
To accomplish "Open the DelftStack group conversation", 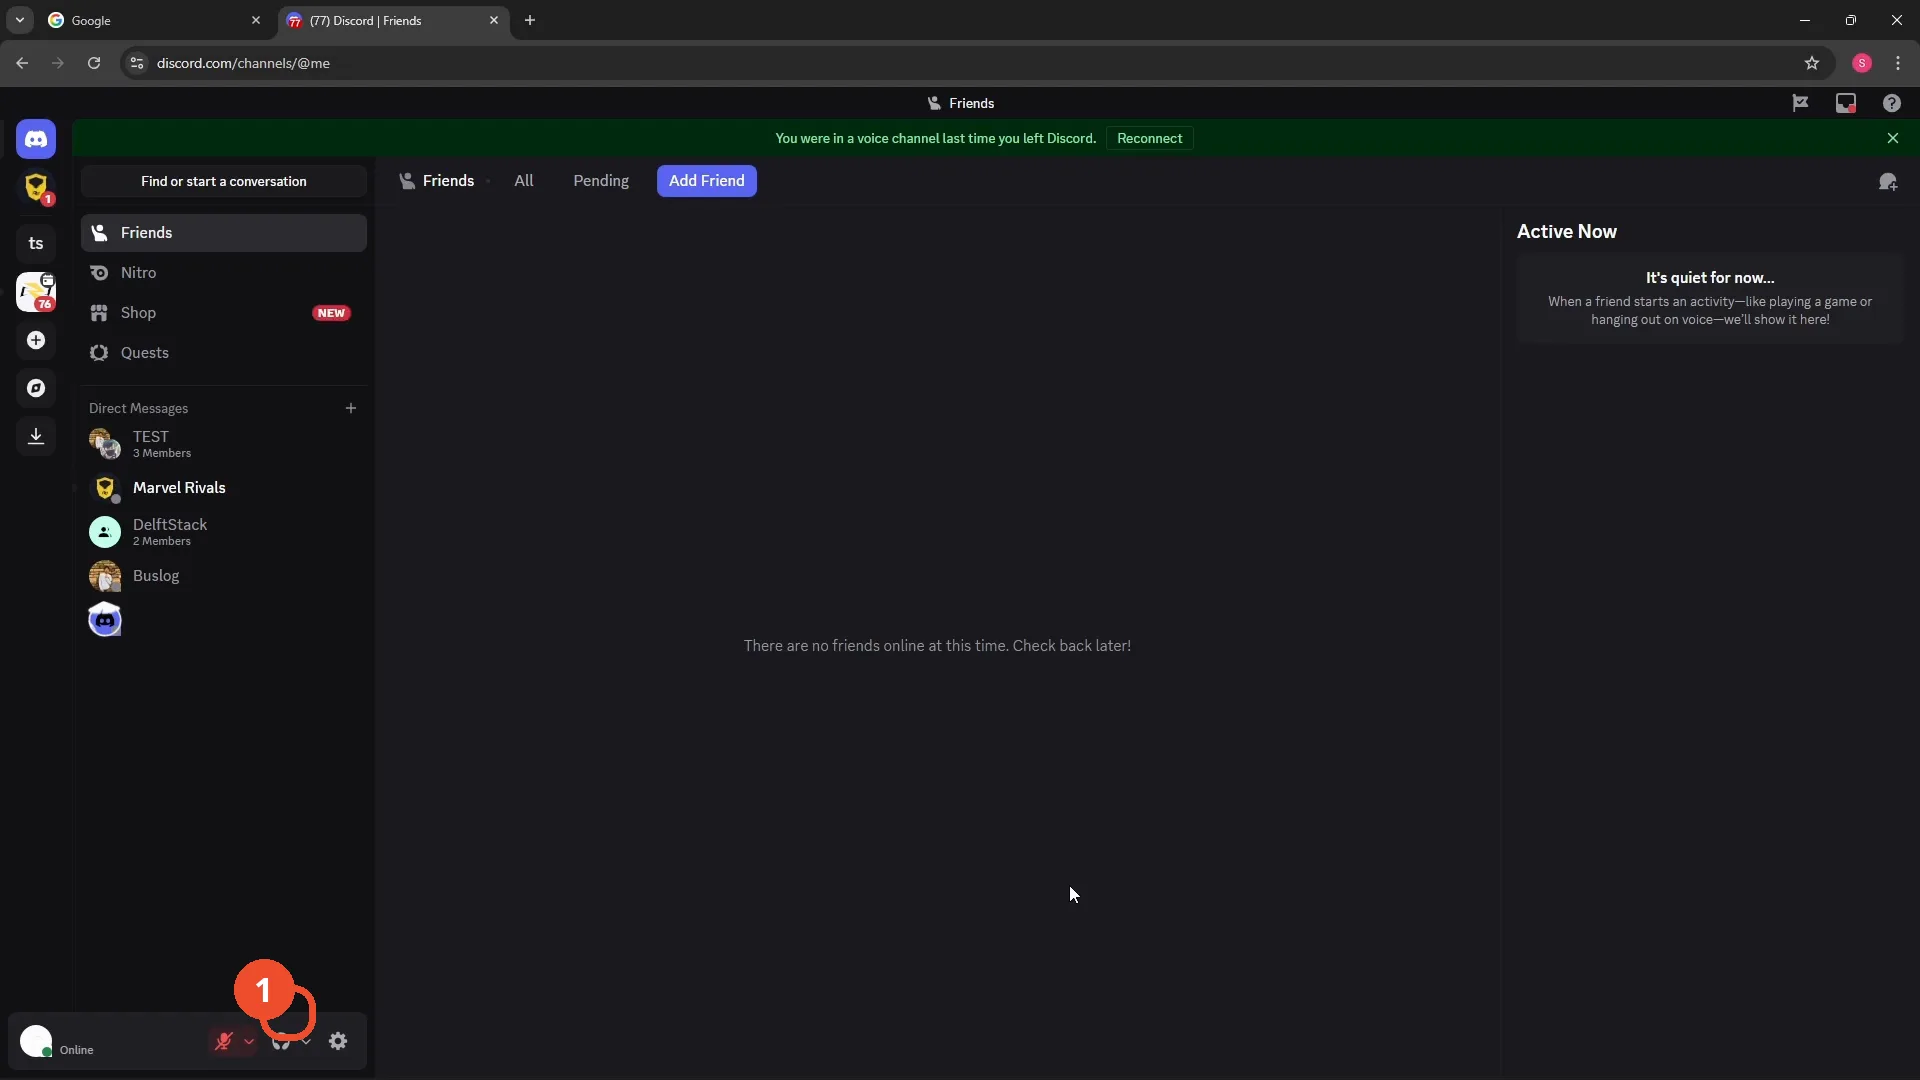I will [x=224, y=532].
